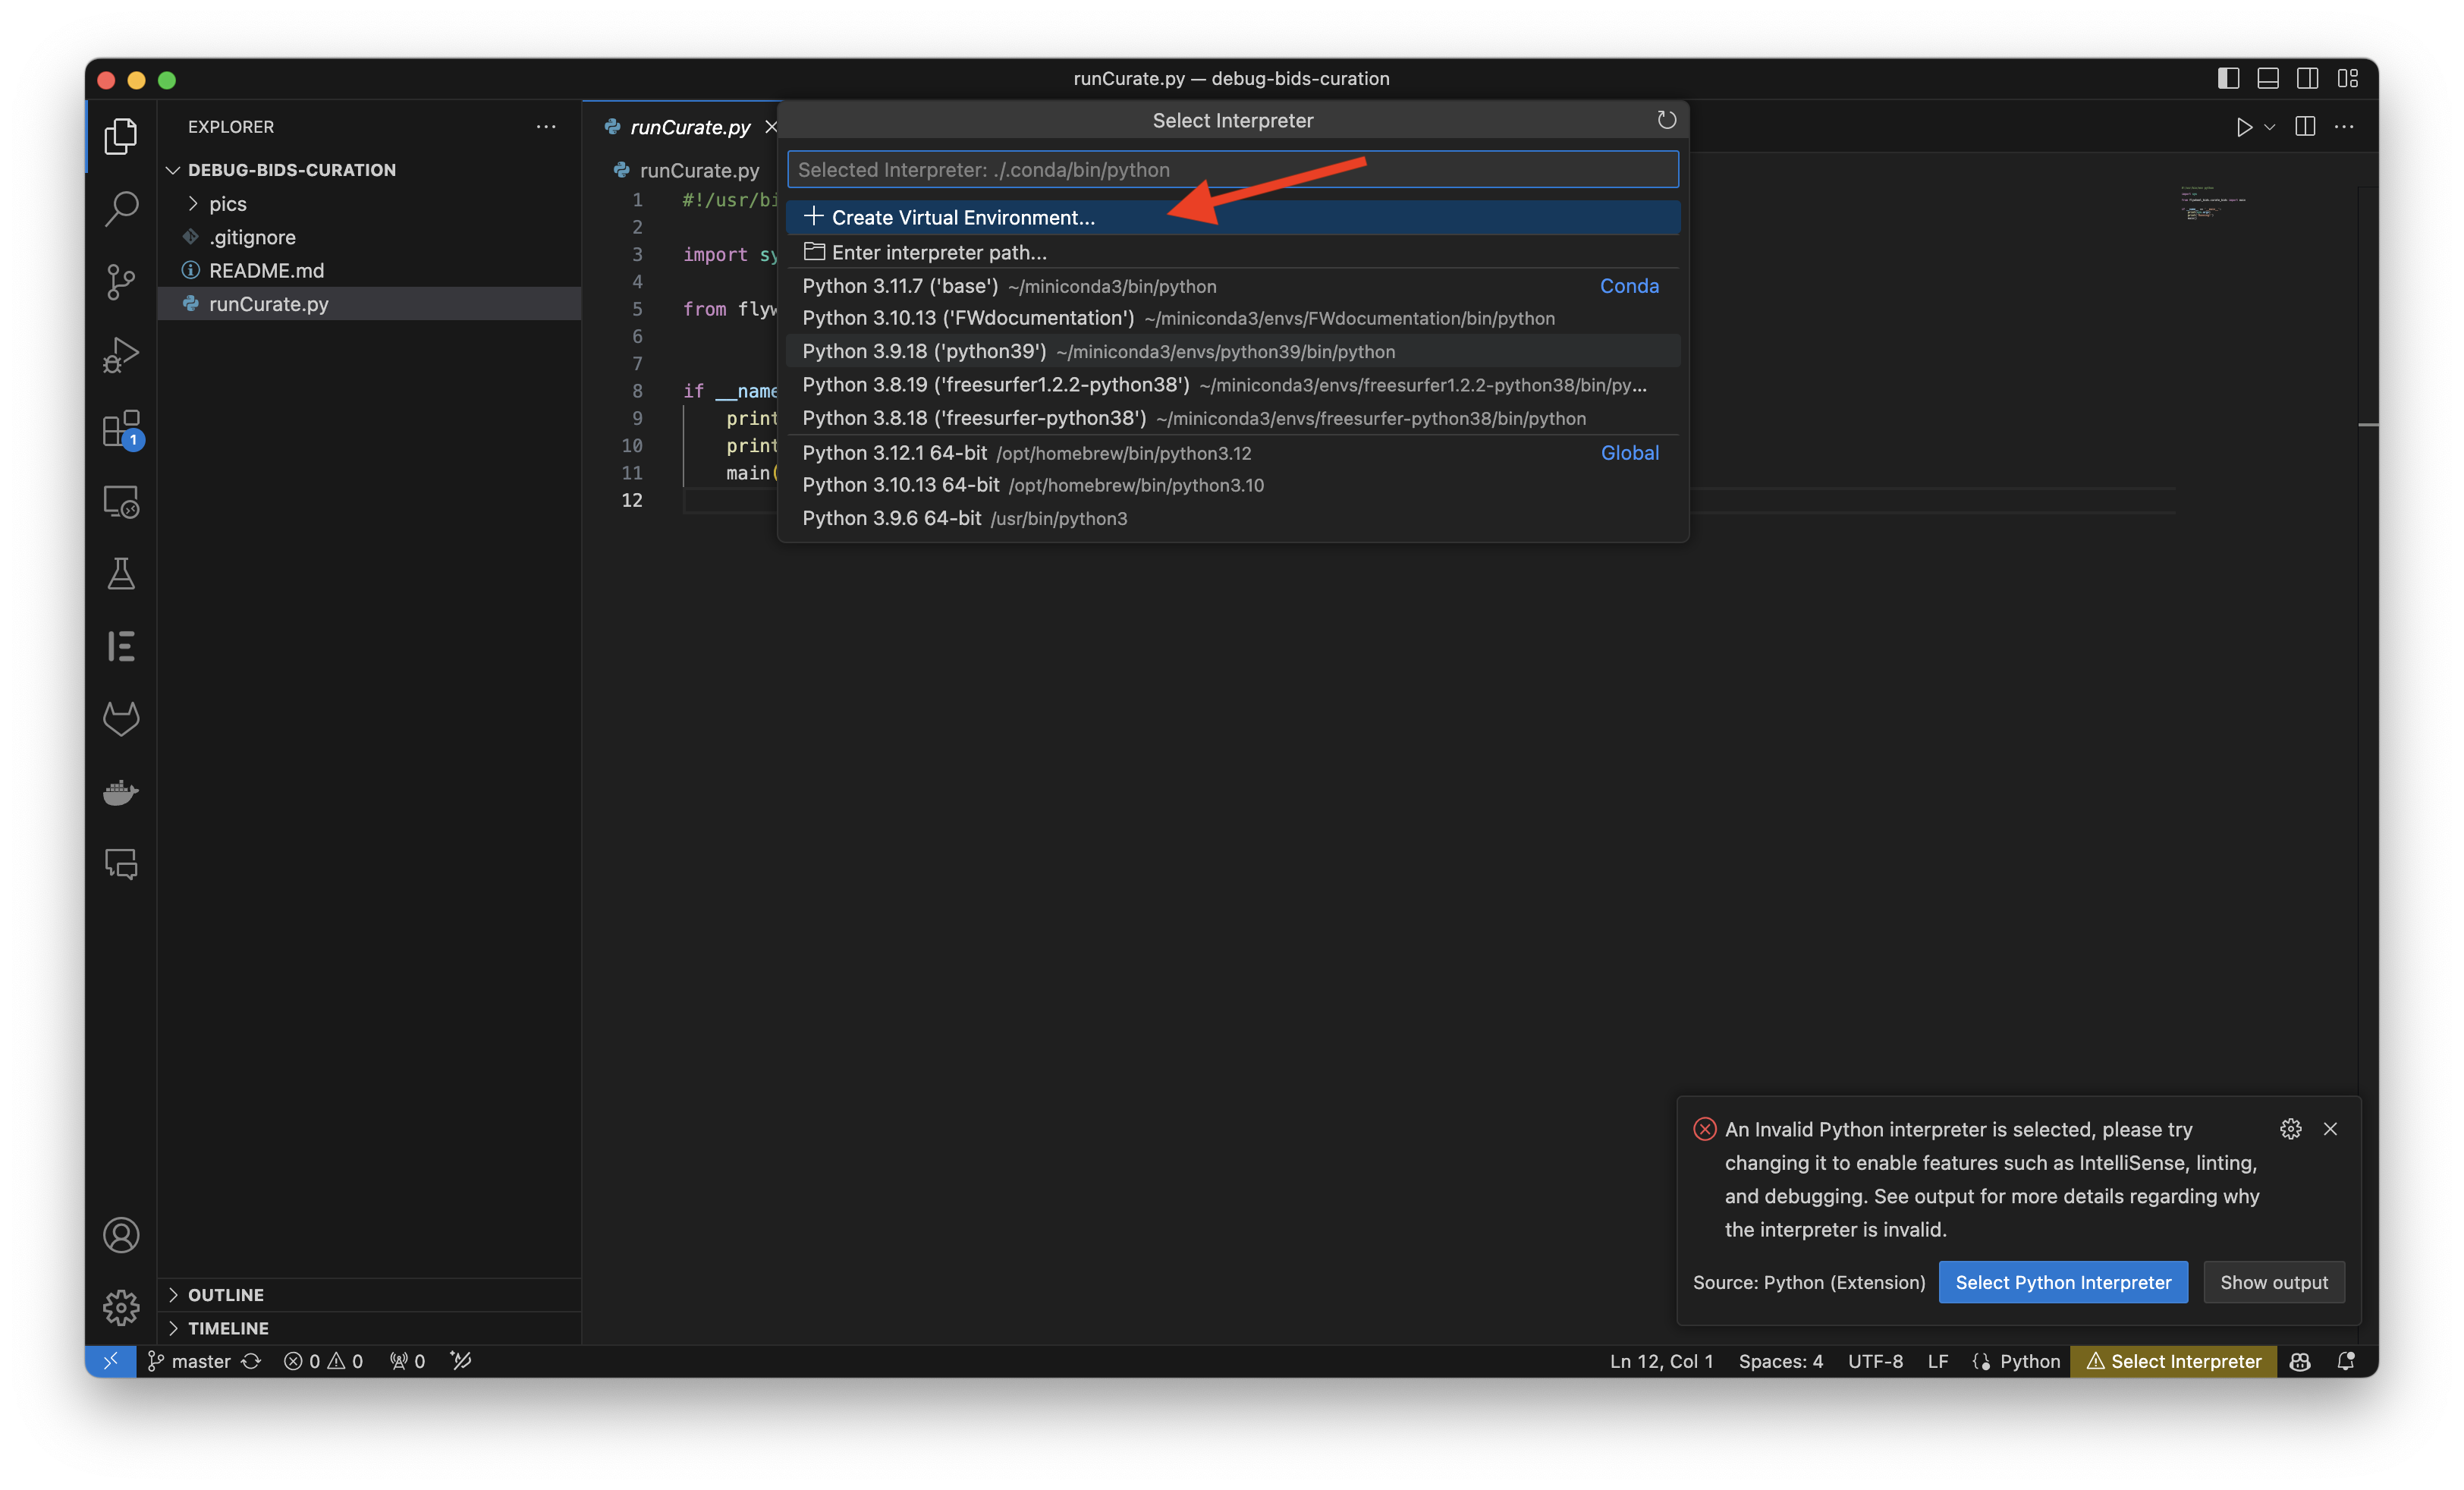Select Python 3.12.1 64-bit homebrew interpreter
The width and height of the screenshot is (2464, 1490).
point(1233,453)
